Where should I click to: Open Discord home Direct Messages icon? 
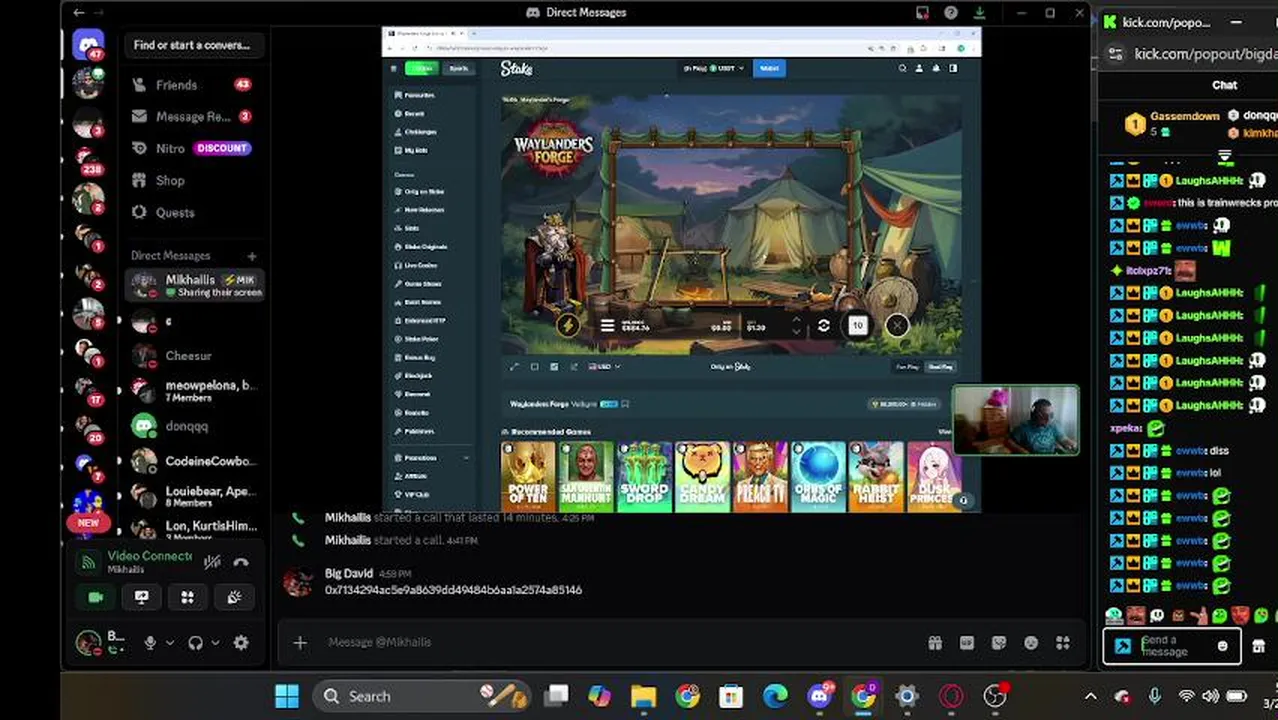pos(88,45)
